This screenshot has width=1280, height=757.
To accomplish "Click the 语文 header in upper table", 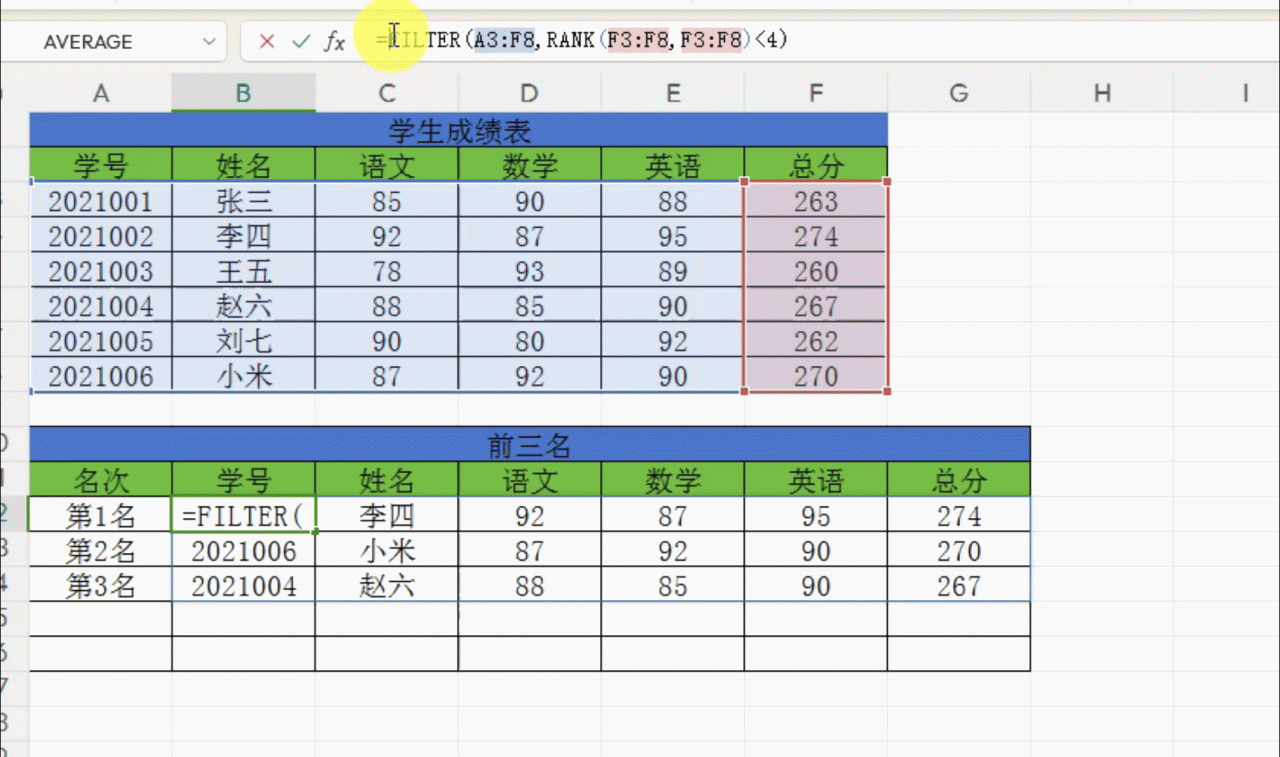I will [x=387, y=165].
